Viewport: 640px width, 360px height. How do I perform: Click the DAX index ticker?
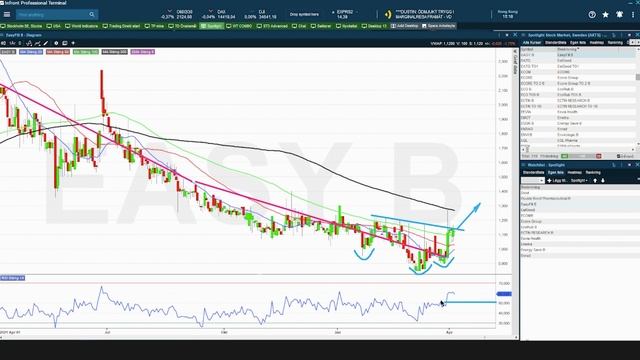220,15
